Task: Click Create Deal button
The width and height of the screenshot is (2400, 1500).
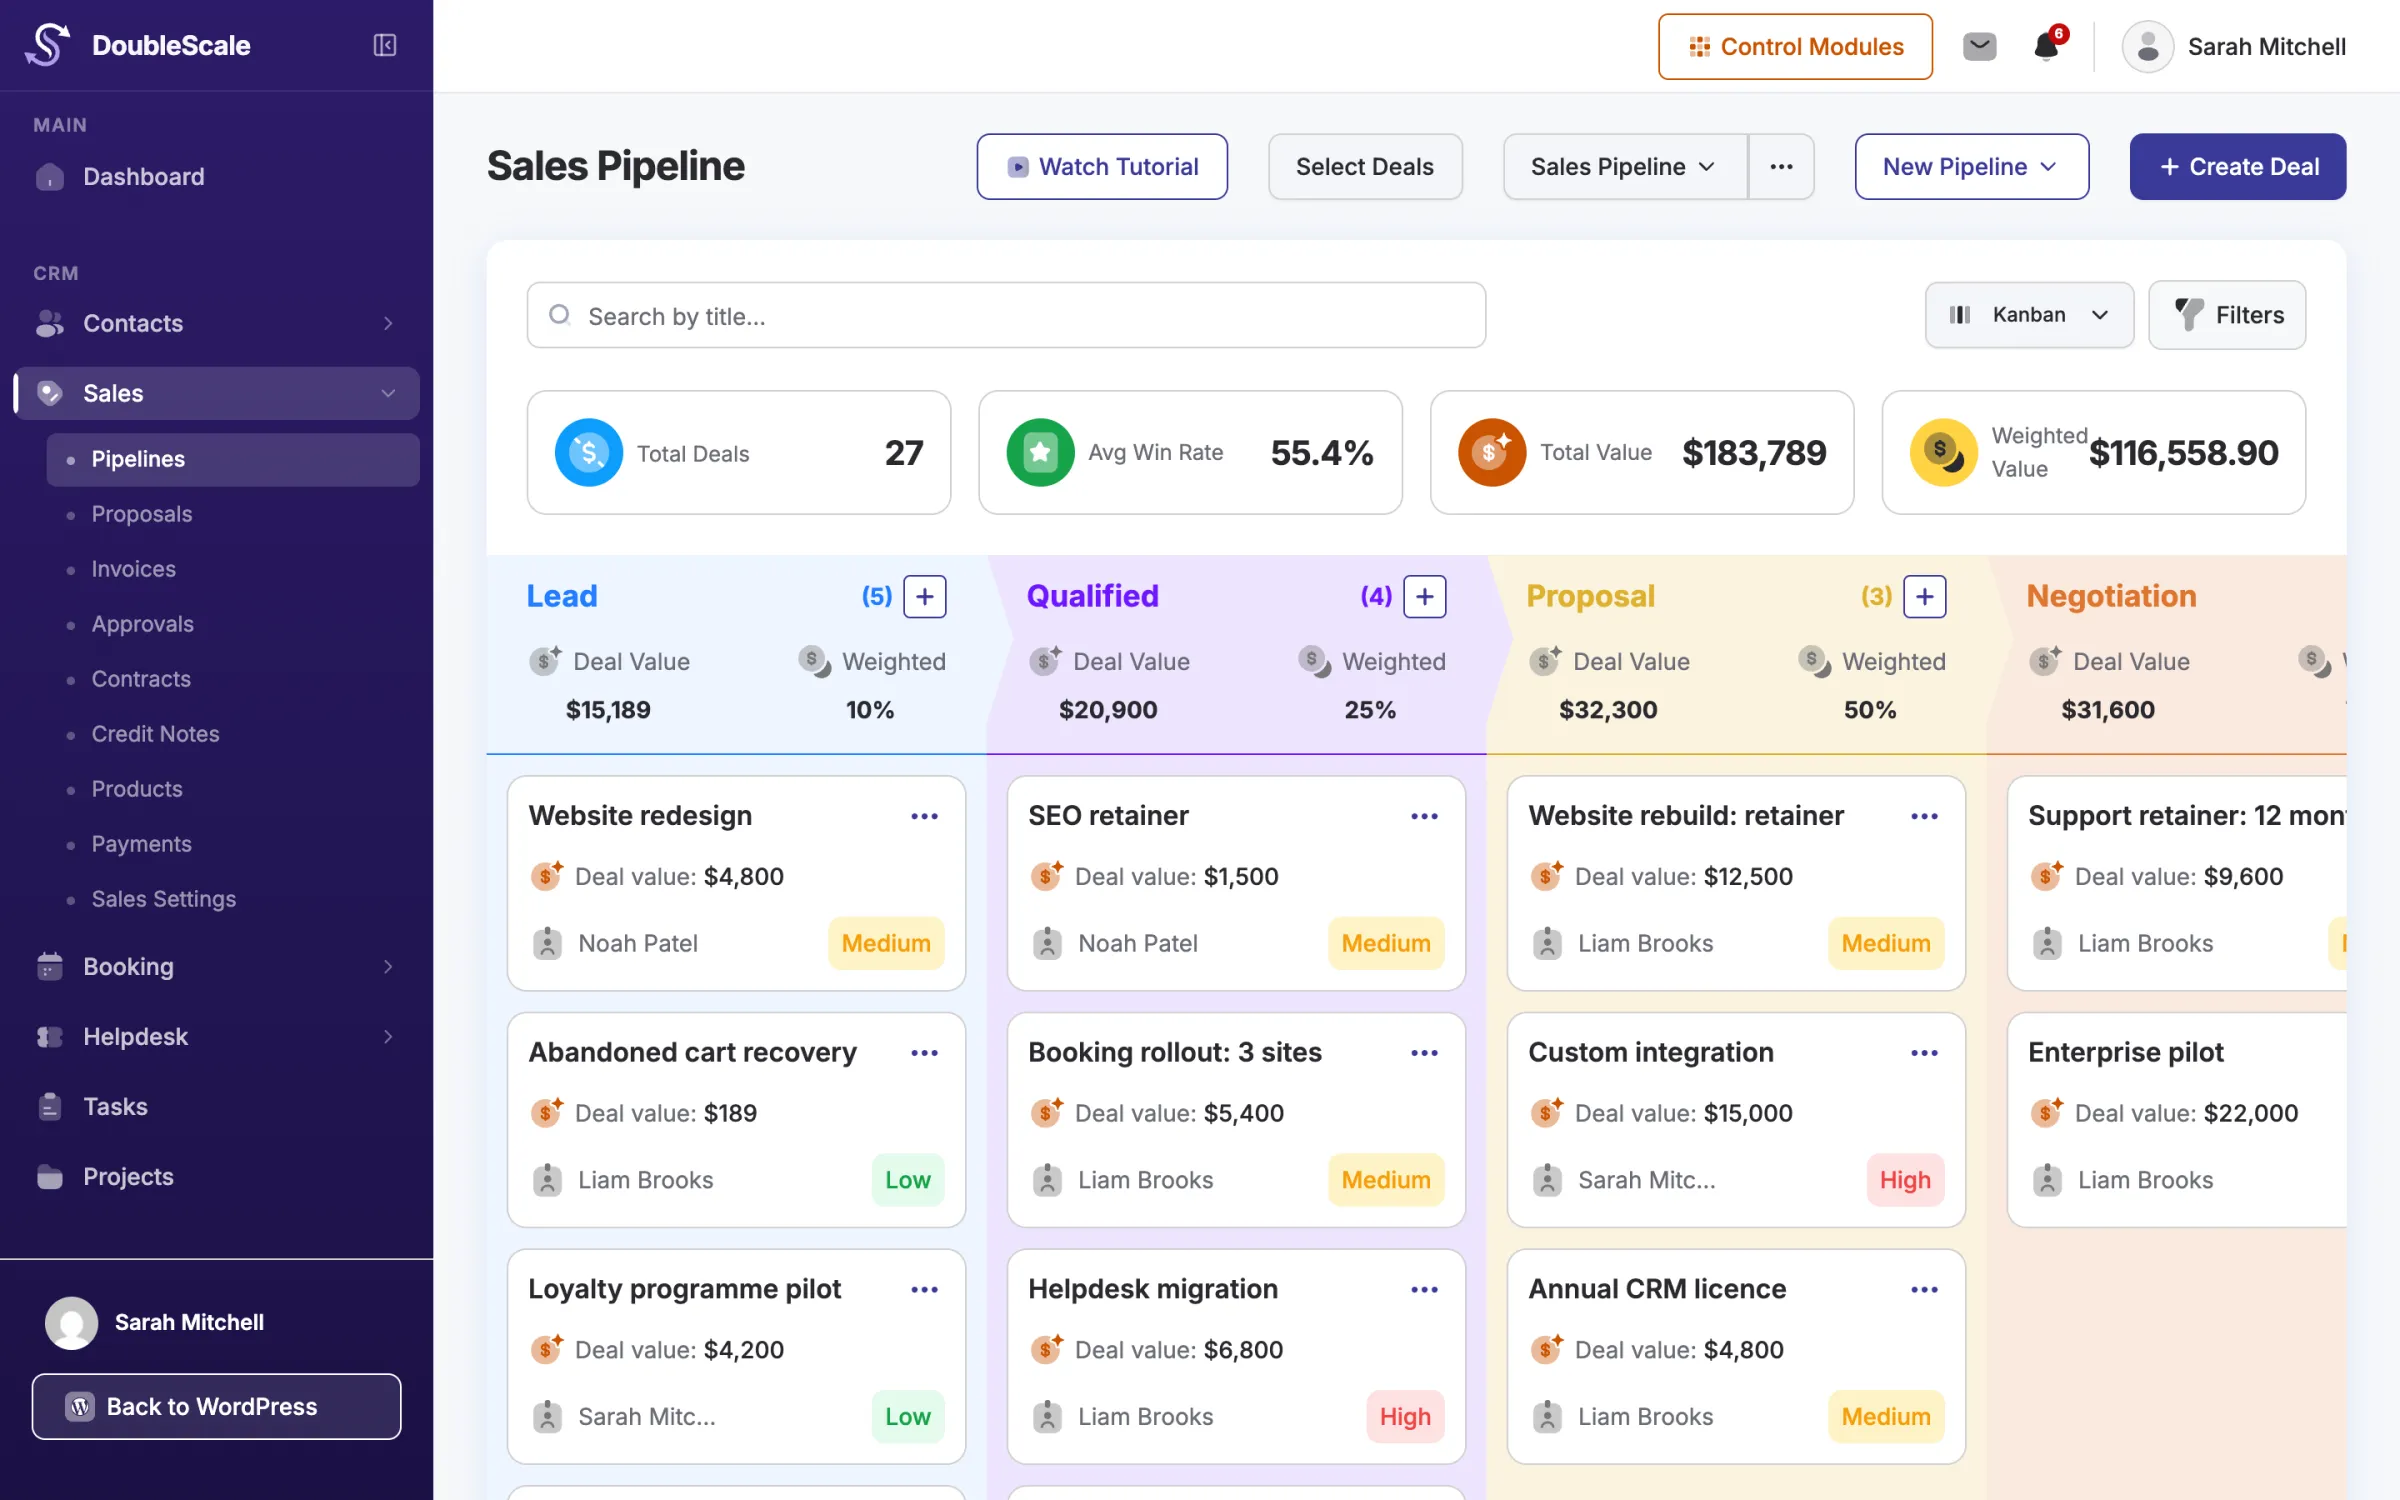Action: click(2237, 167)
